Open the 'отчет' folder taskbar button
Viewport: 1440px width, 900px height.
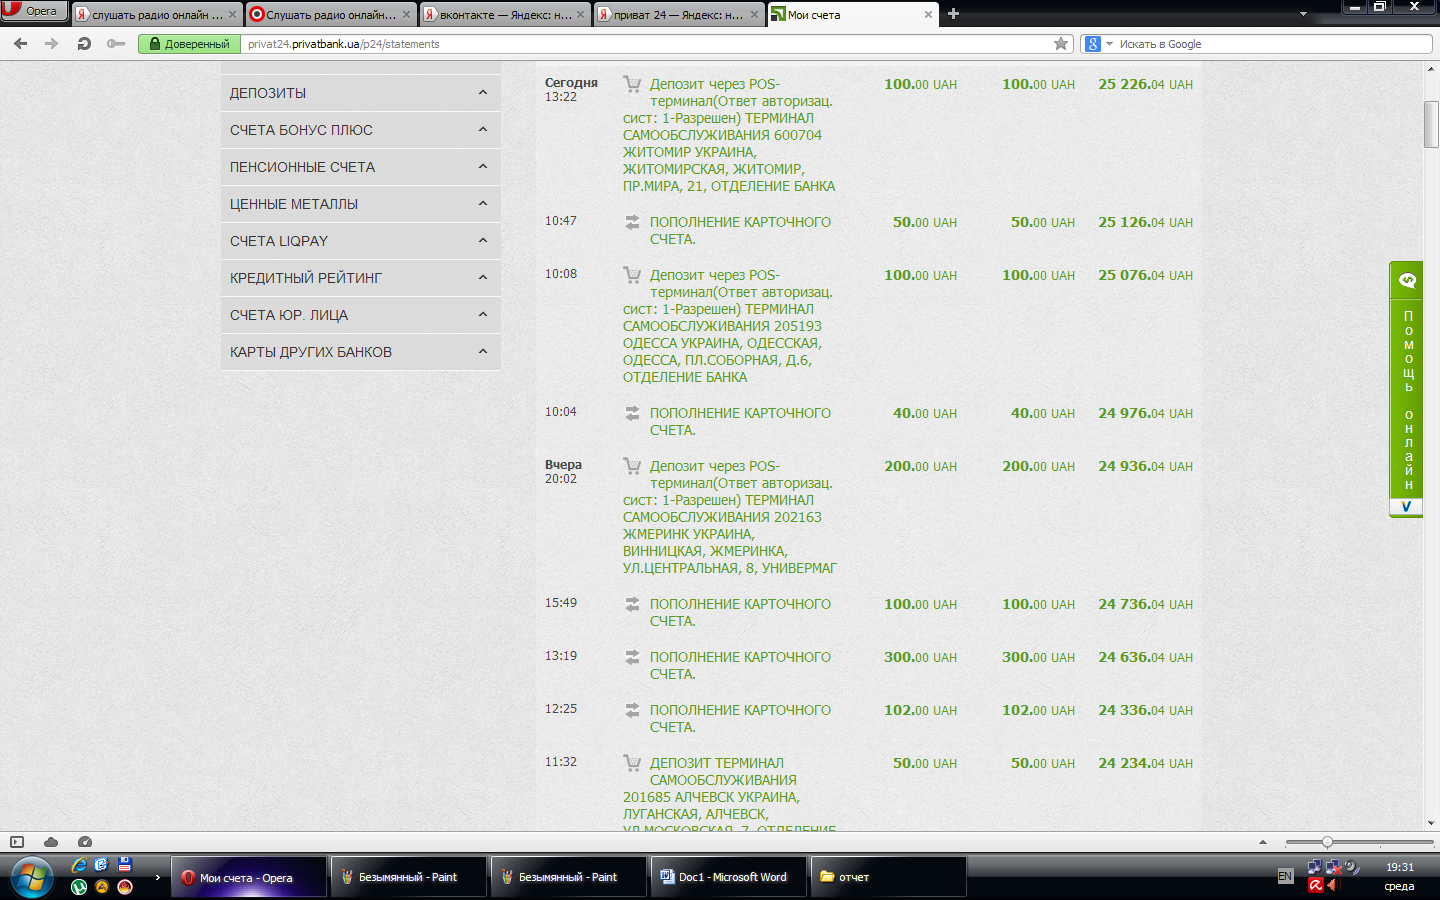pos(889,877)
